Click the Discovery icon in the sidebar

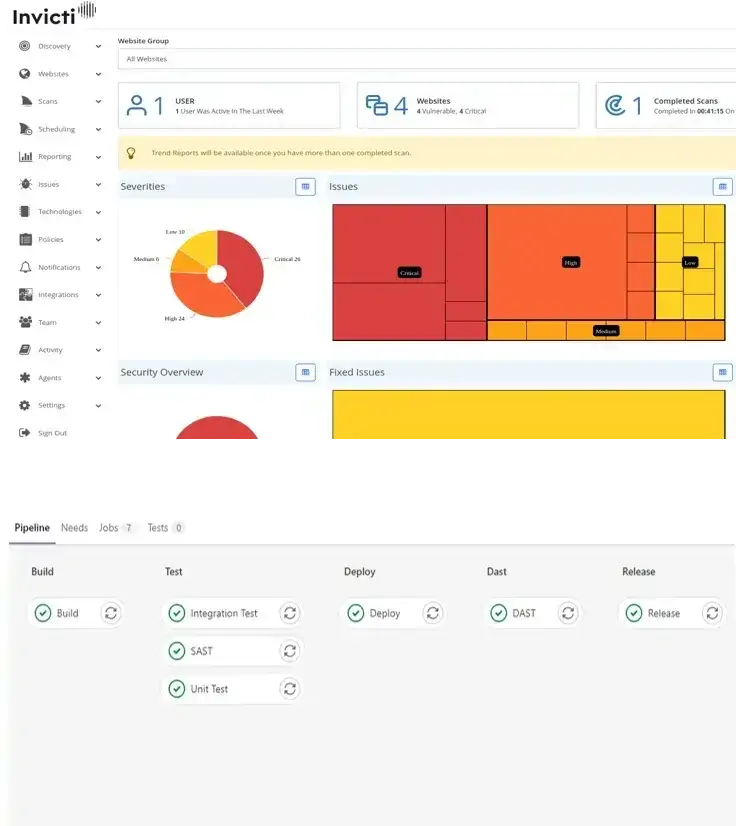[x=25, y=46]
